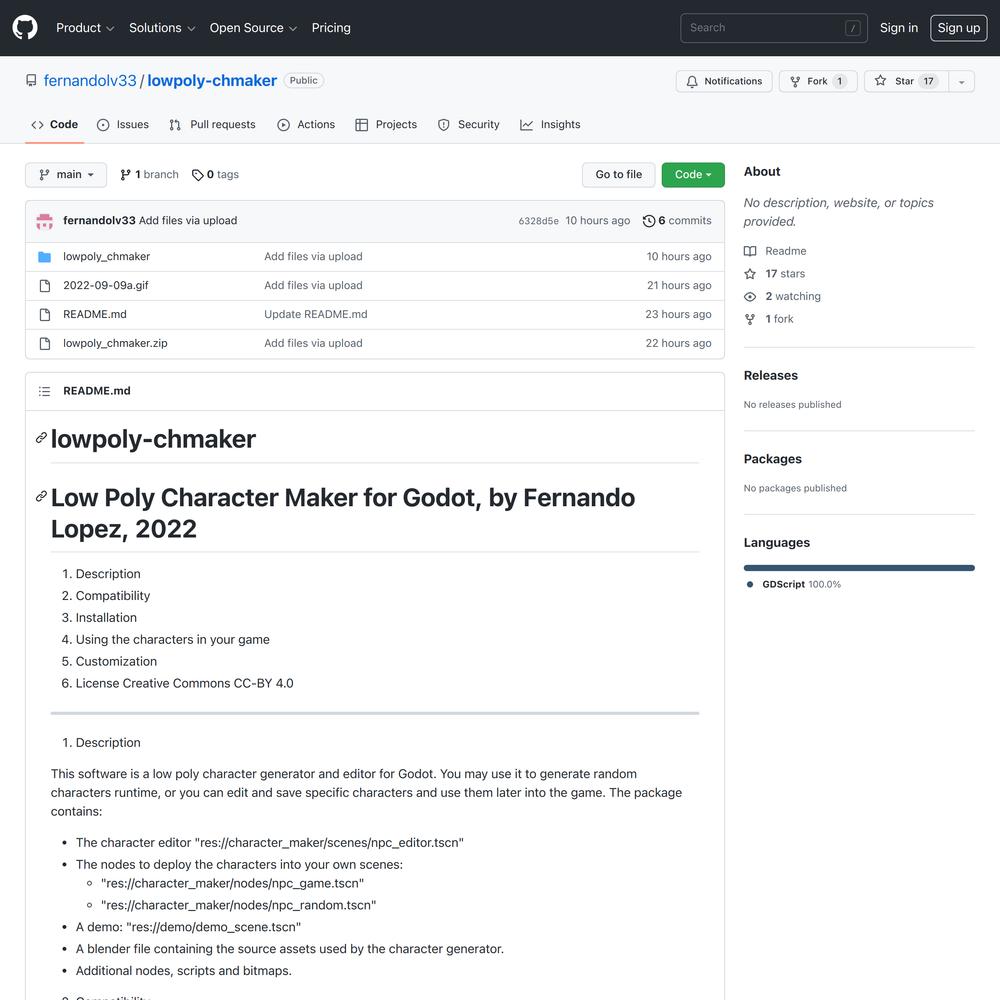
Task: Click fernandolv33 avatar in commit row
Action: pyautogui.click(x=45, y=221)
